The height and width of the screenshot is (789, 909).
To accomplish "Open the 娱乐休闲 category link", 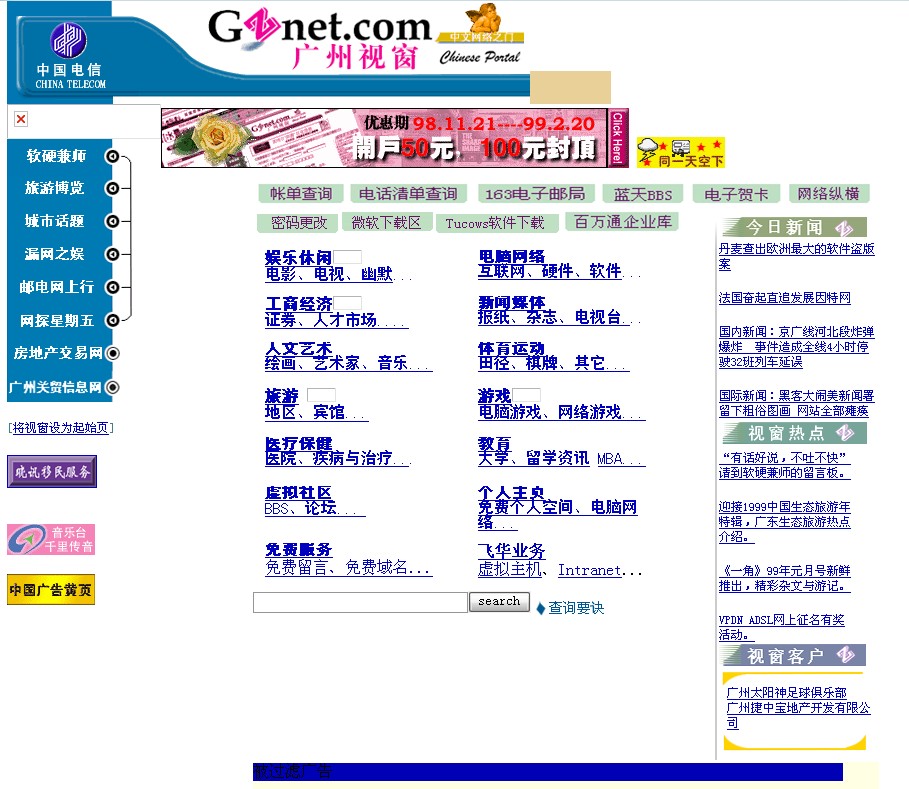I will [x=298, y=258].
